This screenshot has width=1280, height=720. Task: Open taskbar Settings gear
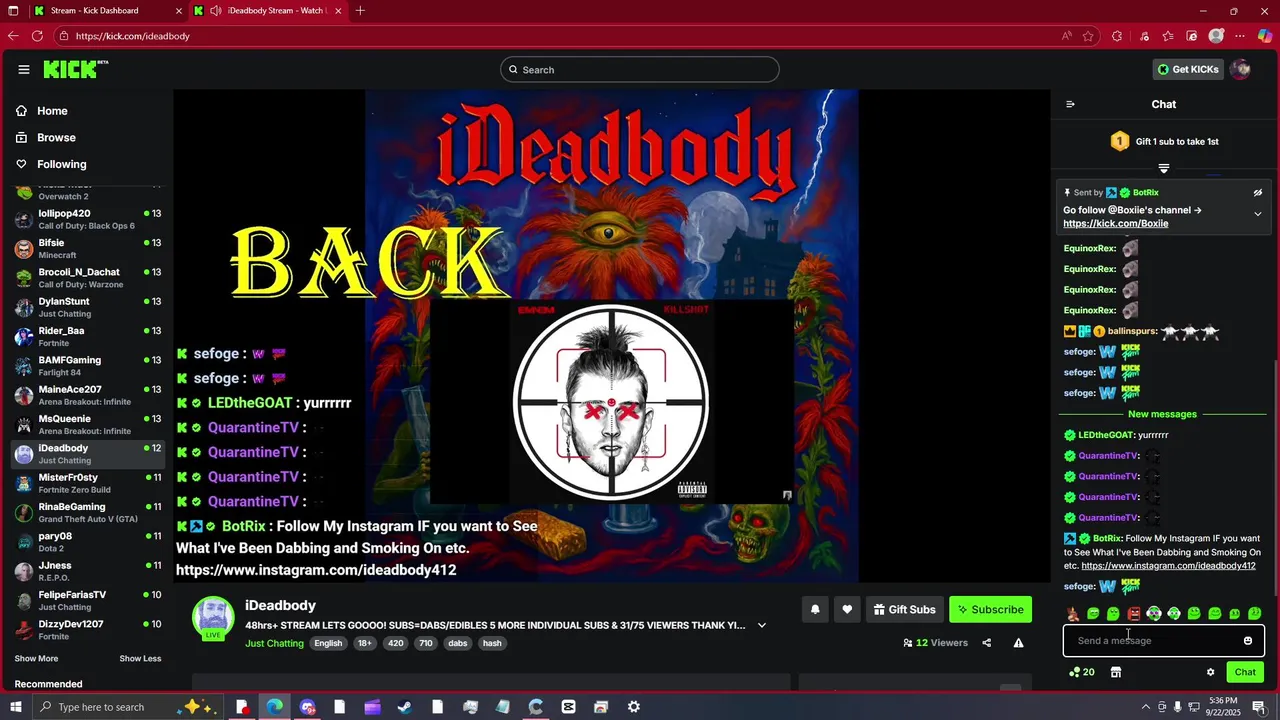(633, 707)
